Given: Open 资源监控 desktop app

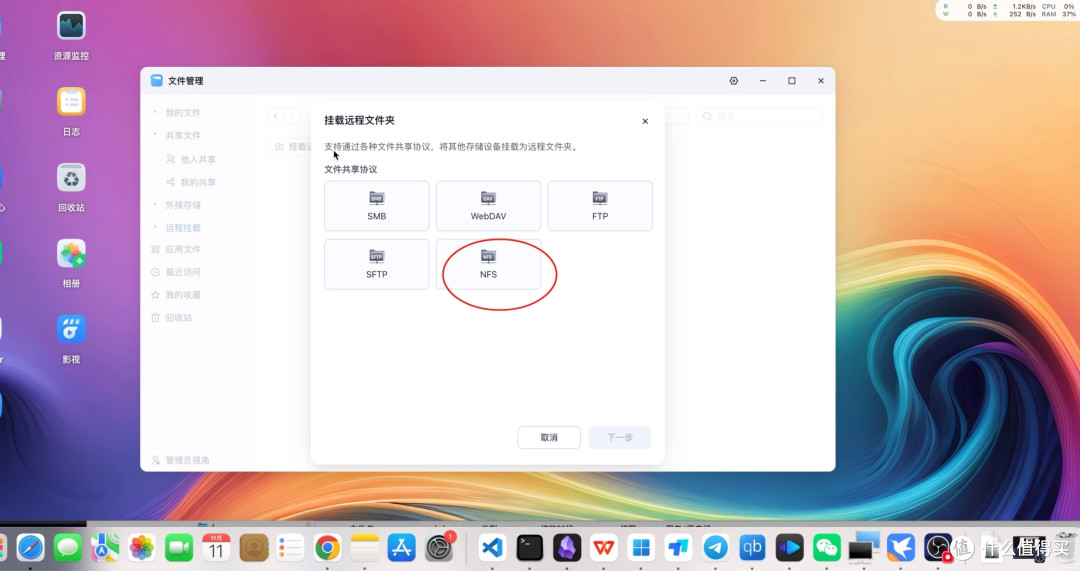Looking at the screenshot, I should tap(71, 36).
